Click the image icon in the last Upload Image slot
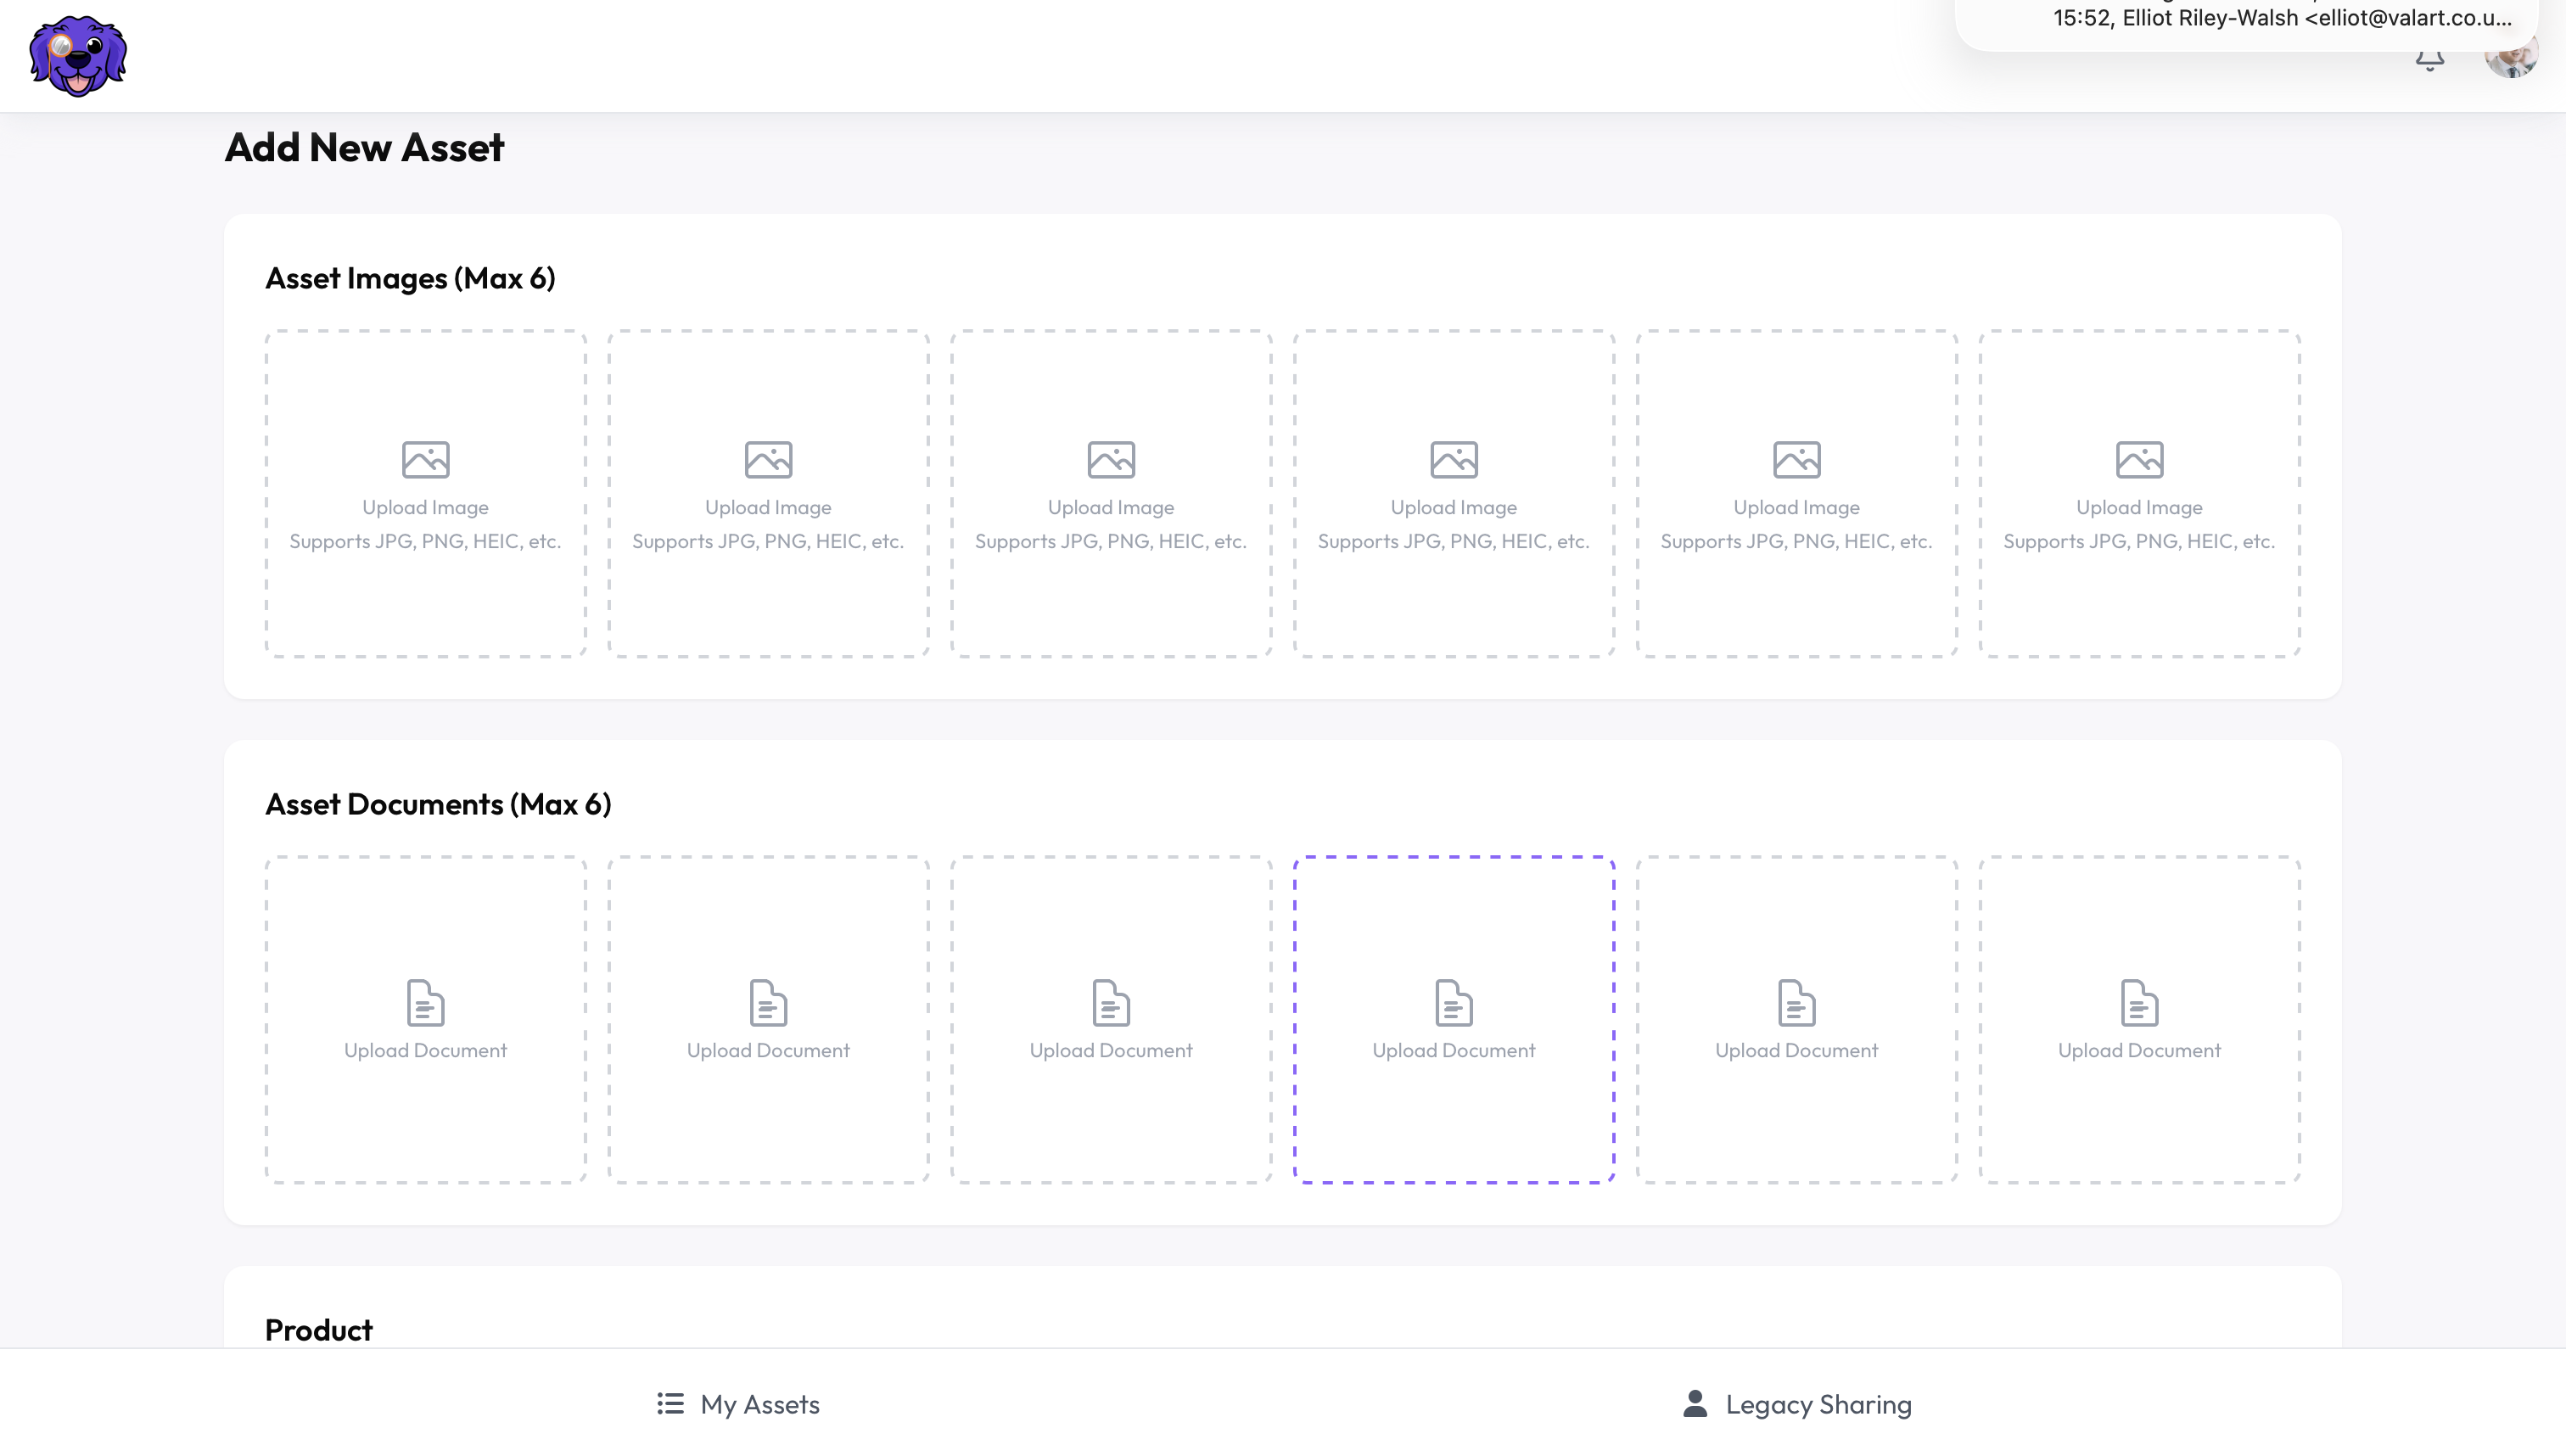Viewport: 2566px width, 1456px height. point(2139,459)
